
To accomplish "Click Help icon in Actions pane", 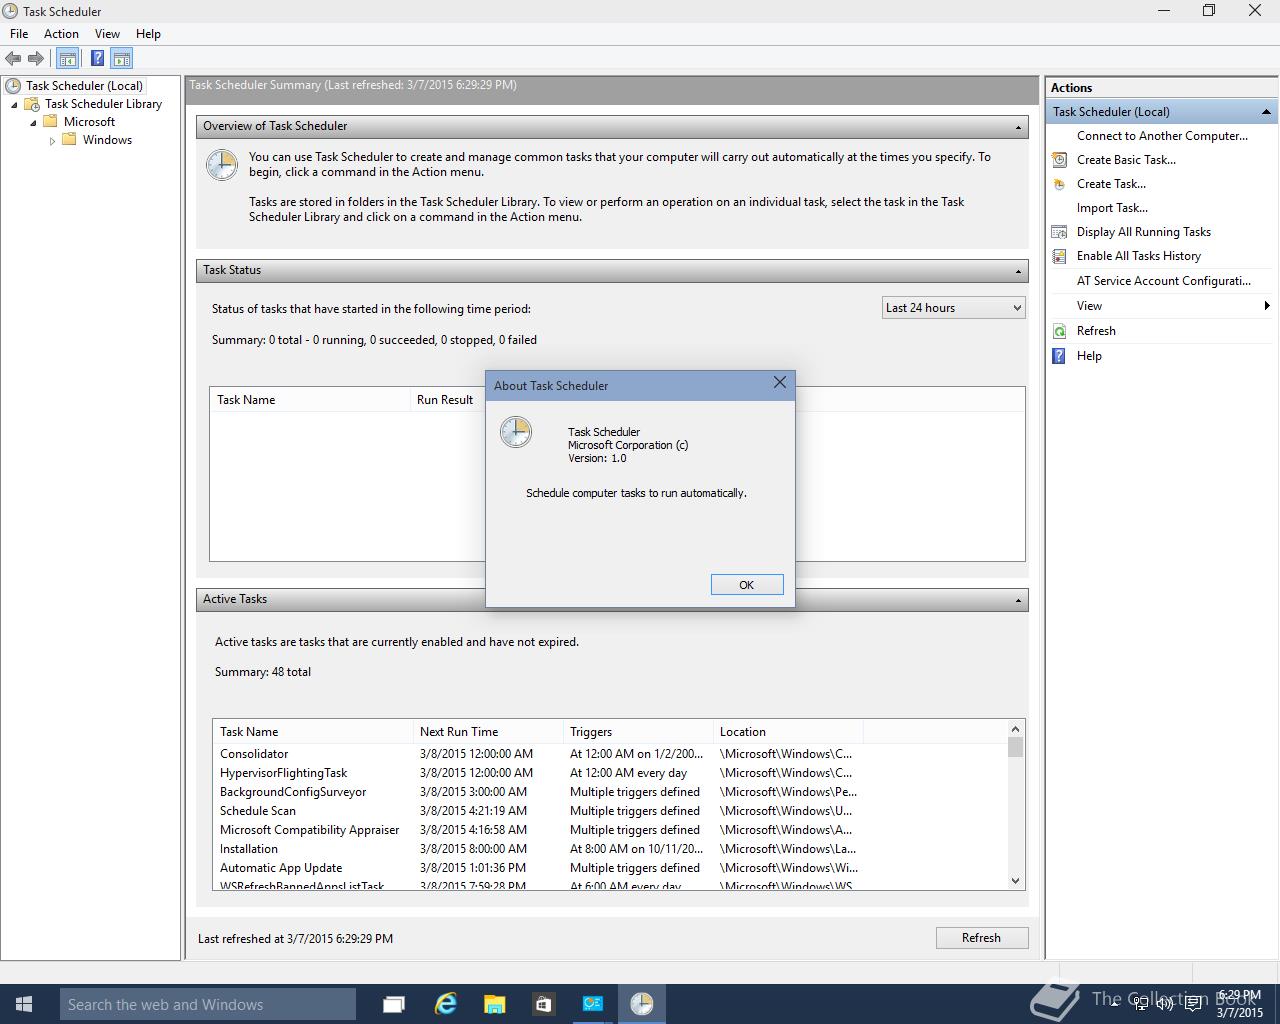I will point(1060,356).
